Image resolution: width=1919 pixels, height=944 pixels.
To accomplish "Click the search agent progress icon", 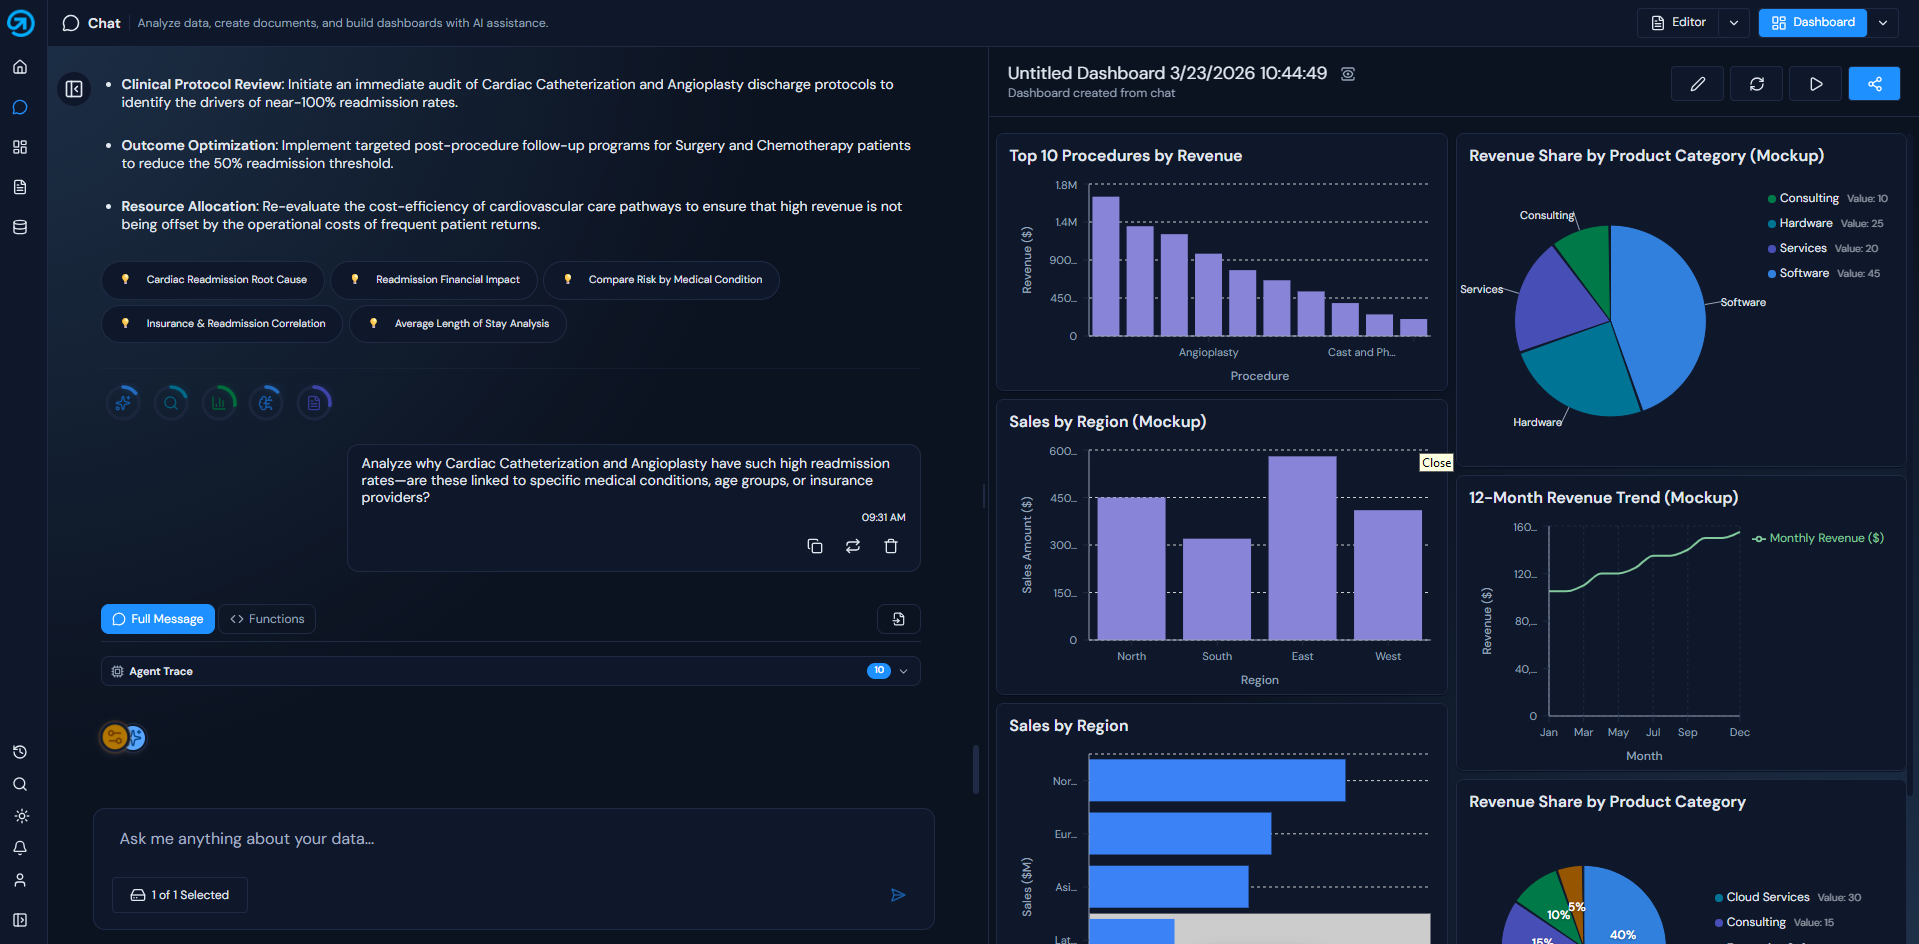I will coord(171,403).
